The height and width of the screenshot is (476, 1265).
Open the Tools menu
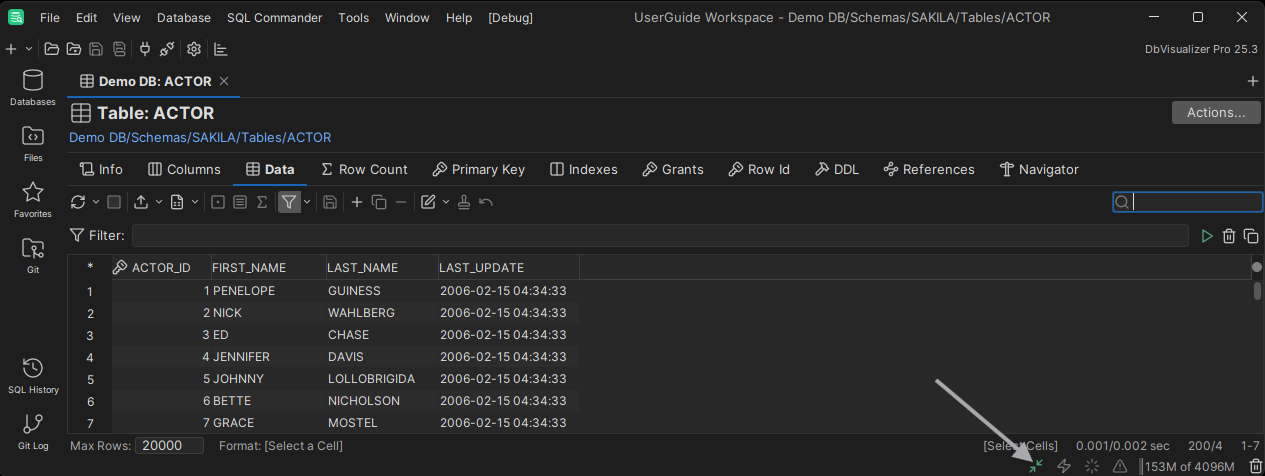point(354,18)
